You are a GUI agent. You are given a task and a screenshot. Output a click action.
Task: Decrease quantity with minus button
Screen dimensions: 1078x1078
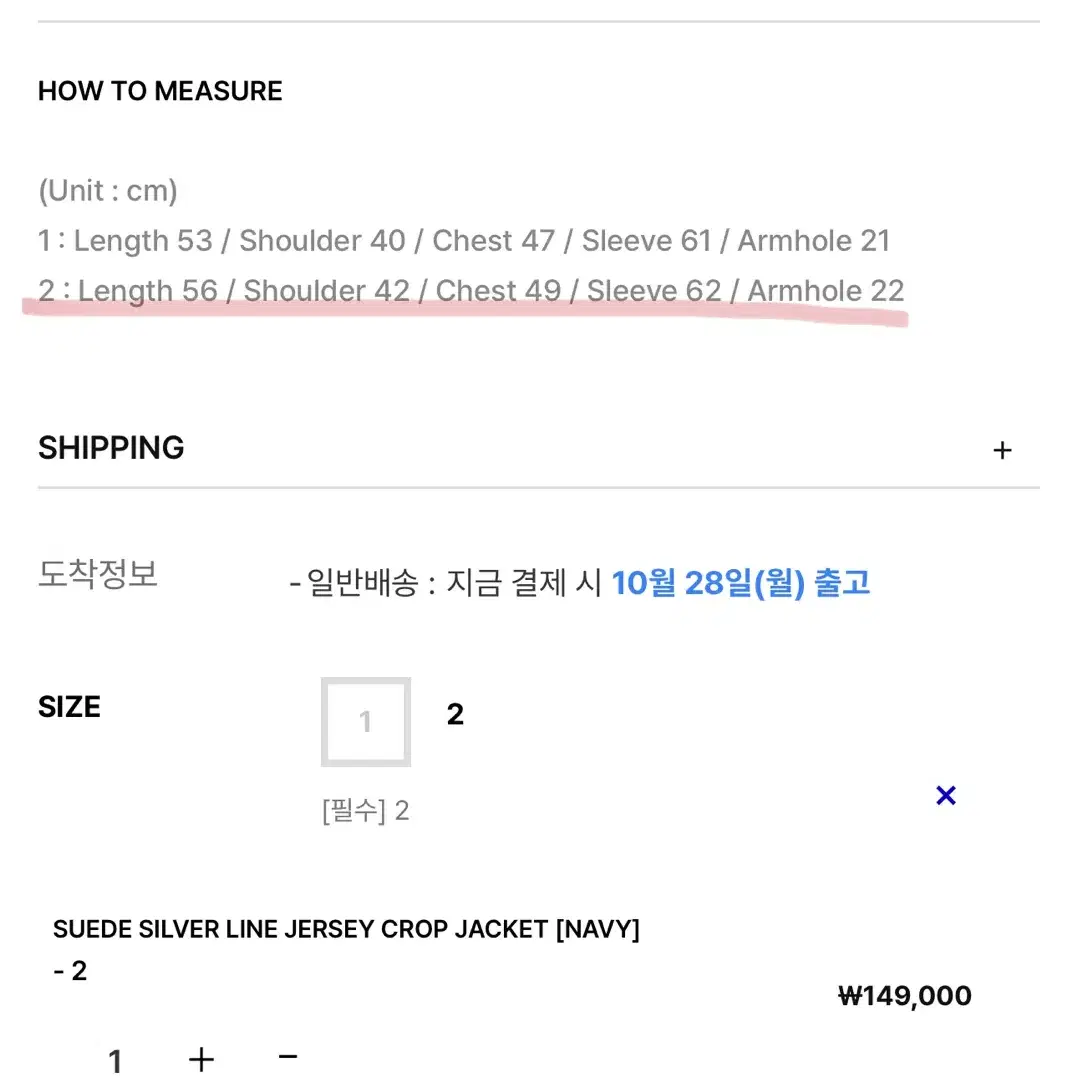288,1056
